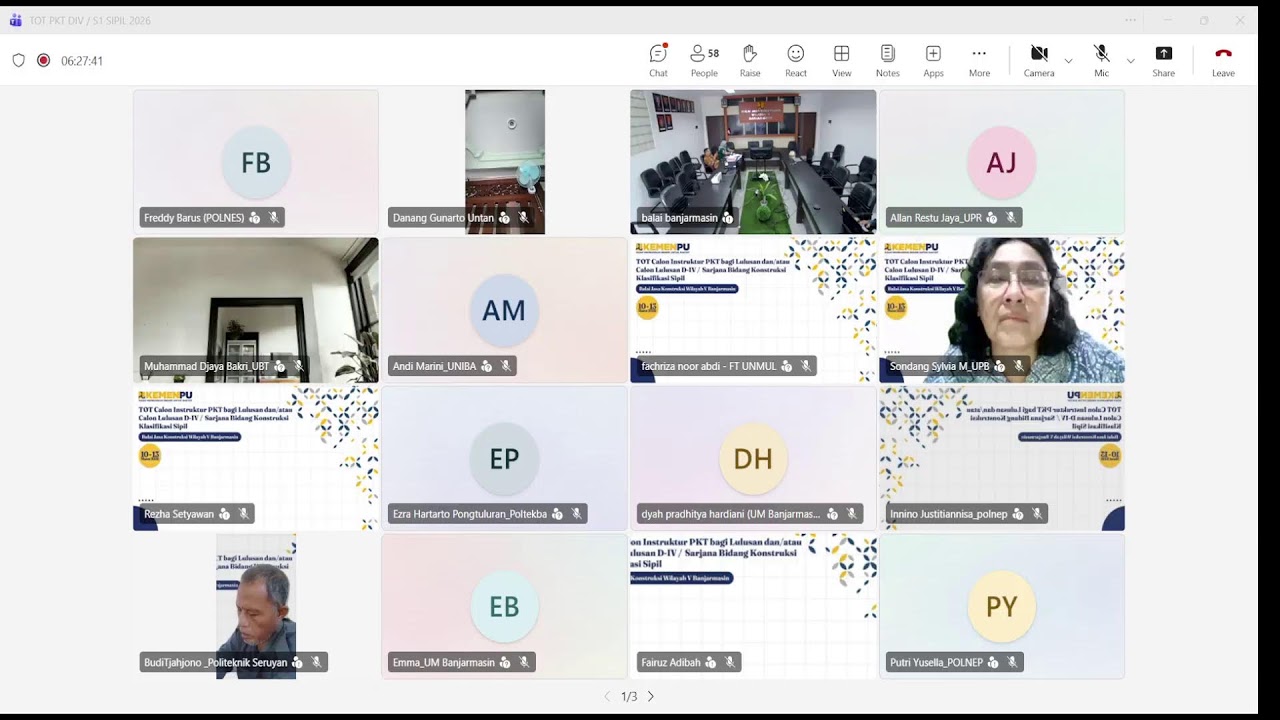The height and width of the screenshot is (720, 1280).
Task: Go to the next participants page
Action: 651,696
